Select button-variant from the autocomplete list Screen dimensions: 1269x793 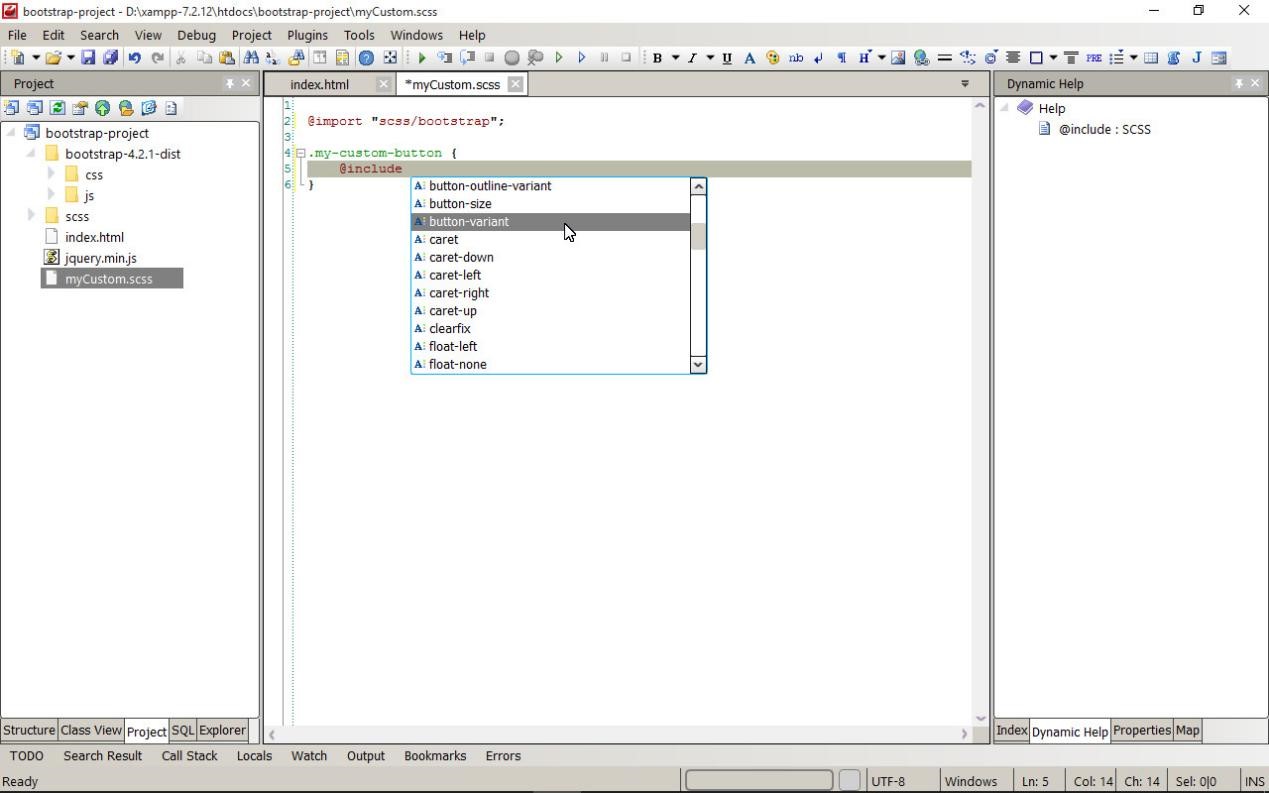tap(468, 221)
